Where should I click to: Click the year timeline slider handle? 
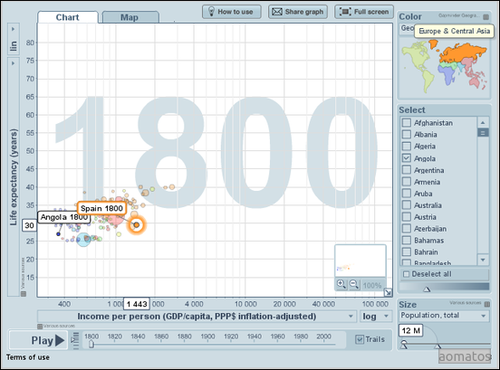(x=91, y=344)
